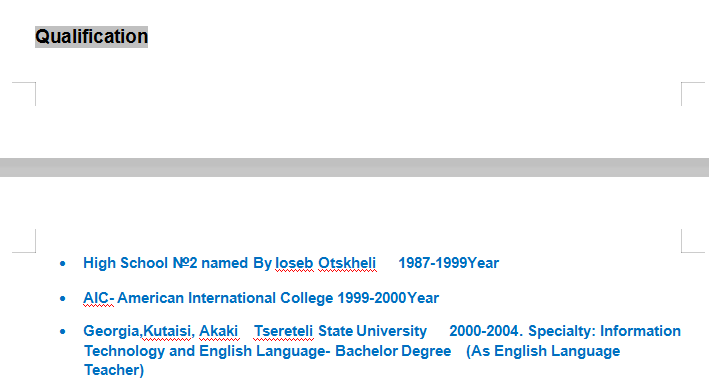Click on the text 1987-1999Year
Image resolution: width=709 pixels, height=380 pixels.
tap(449, 263)
